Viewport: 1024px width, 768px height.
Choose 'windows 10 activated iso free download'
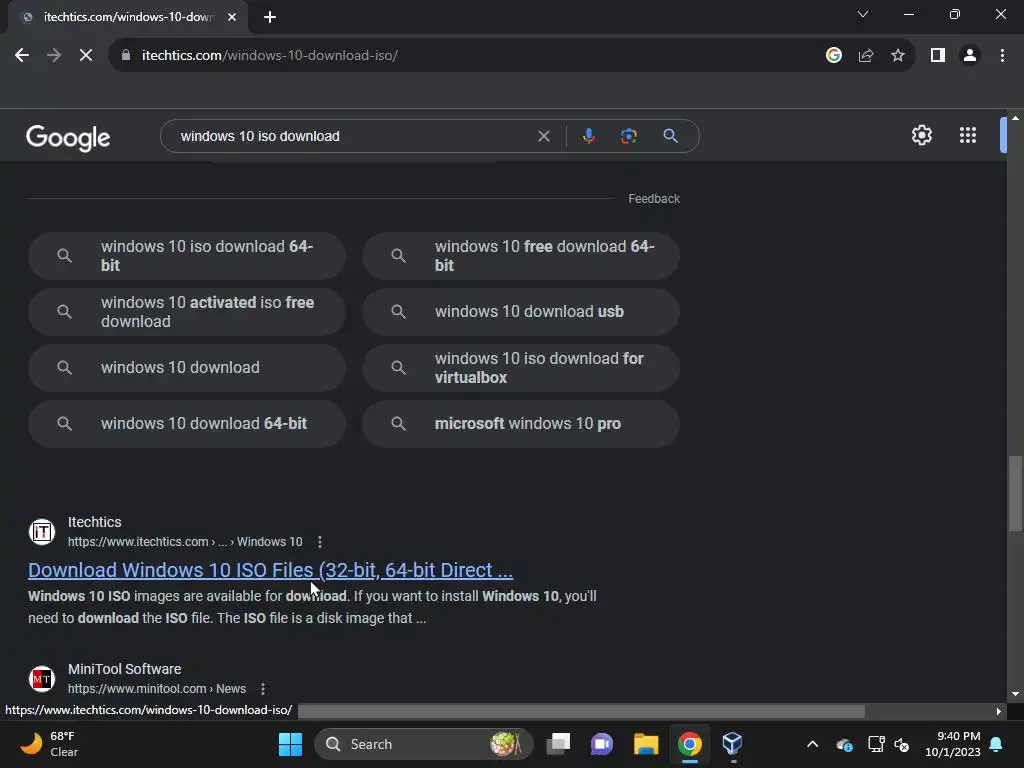(187, 312)
